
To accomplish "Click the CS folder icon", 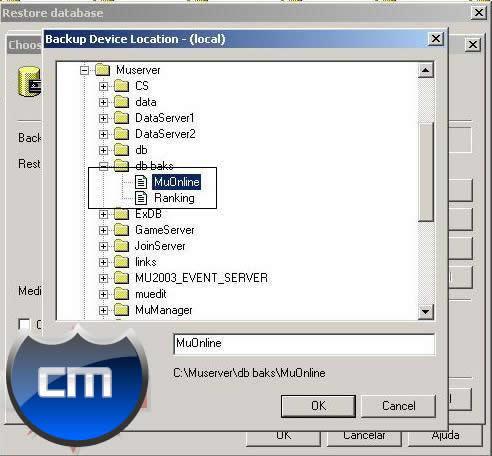I will (x=122, y=86).
